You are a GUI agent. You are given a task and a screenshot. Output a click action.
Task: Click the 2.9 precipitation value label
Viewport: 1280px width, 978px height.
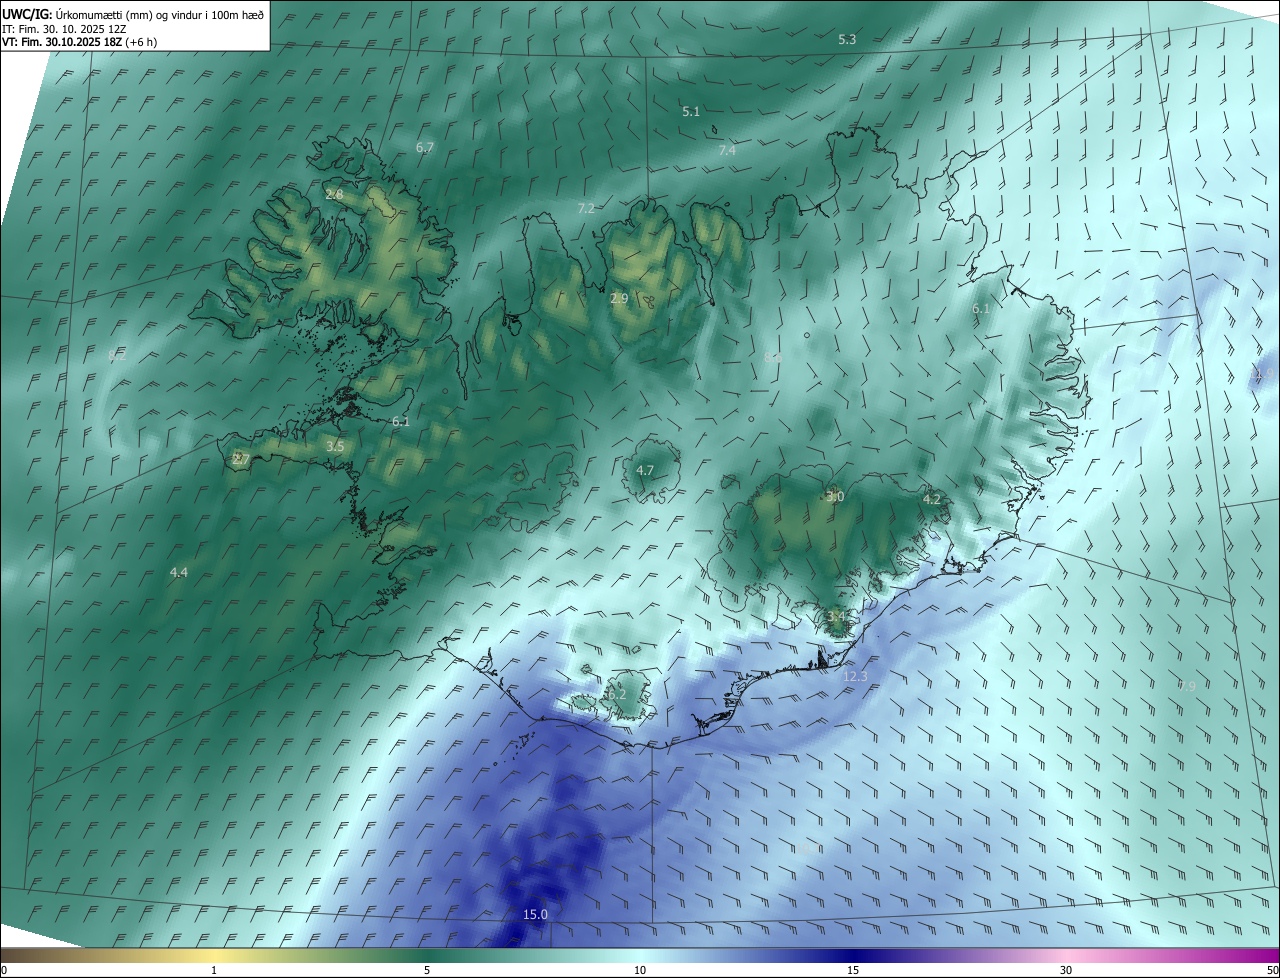click(x=619, y=298)
